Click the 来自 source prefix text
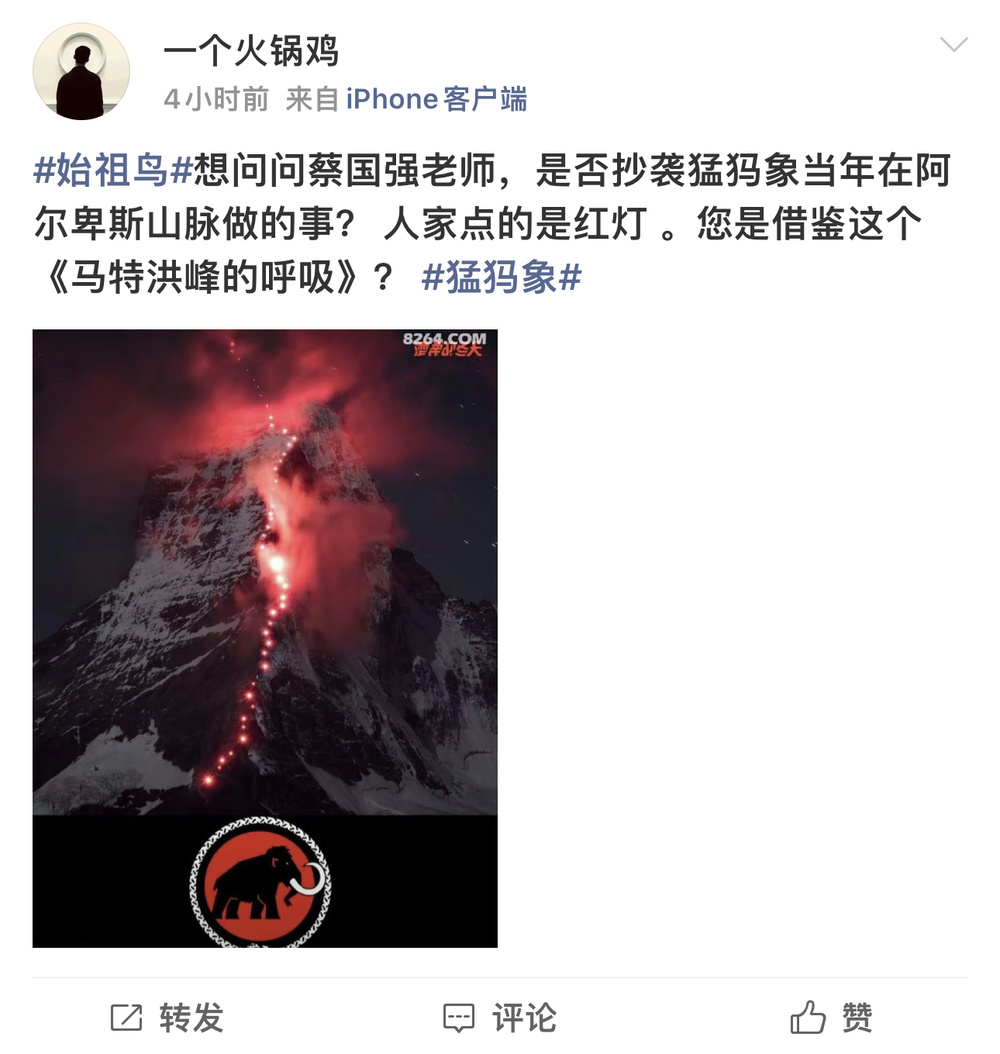The height and width of the screenshot is (1054, 1000). [x=312, y=99]
